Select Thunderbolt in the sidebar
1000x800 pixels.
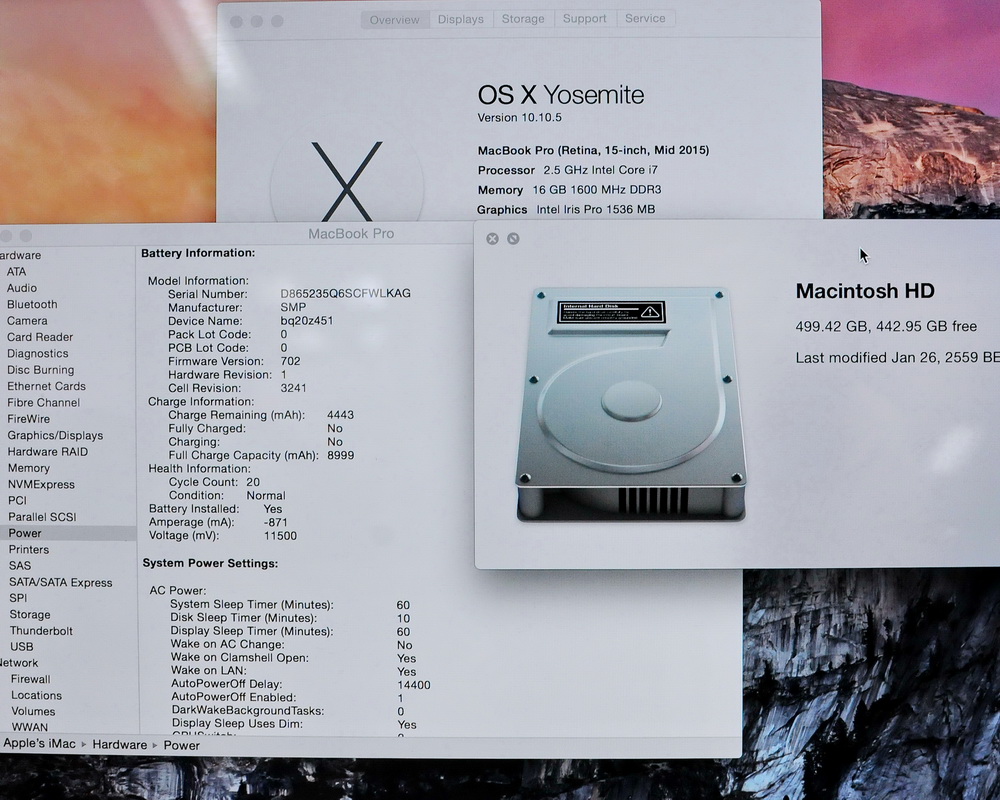(x=41, y=631)
